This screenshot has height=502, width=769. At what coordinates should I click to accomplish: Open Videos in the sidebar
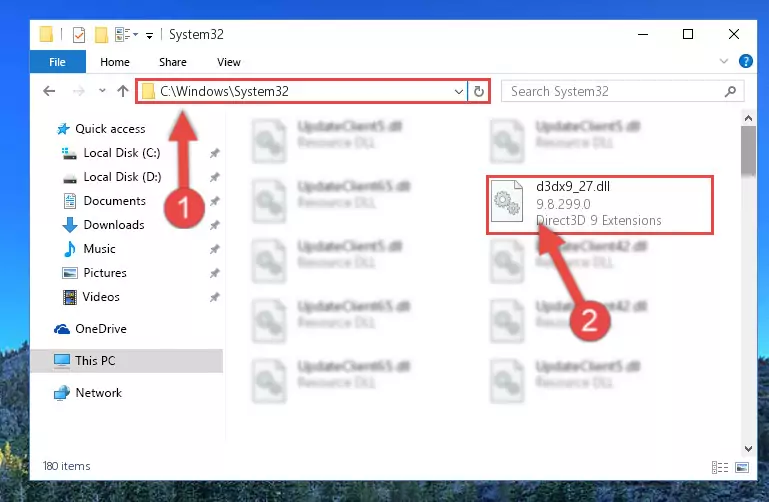91,297
